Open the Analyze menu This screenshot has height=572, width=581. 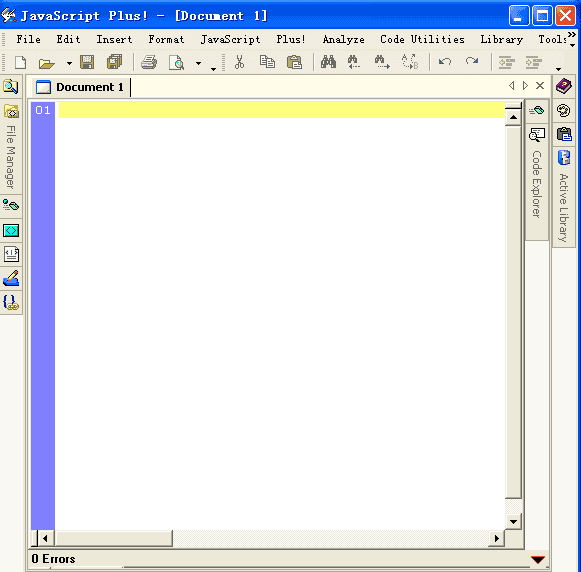coord(343,39)
